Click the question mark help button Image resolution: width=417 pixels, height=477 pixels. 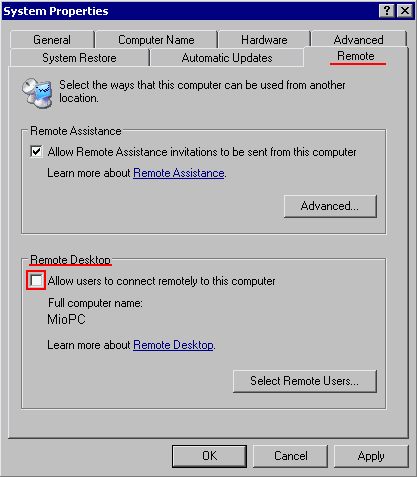tap(387, 11)
